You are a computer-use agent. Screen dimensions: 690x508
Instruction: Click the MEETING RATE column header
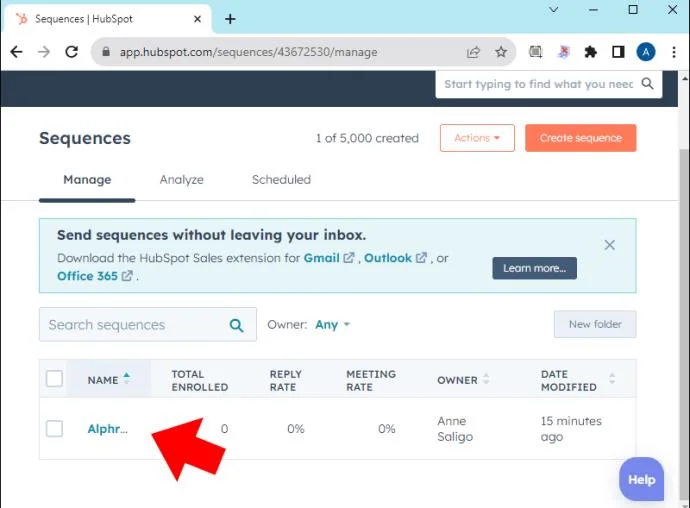(x=371, y=380)
